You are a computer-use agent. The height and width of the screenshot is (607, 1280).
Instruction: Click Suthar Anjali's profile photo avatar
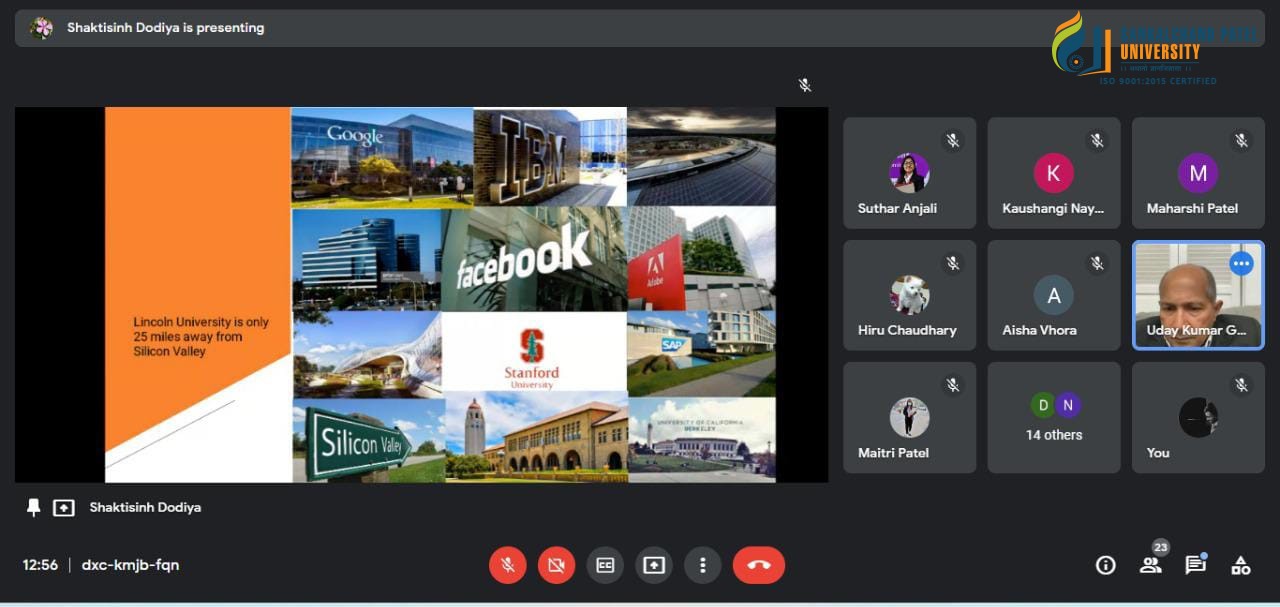[910, 173]
